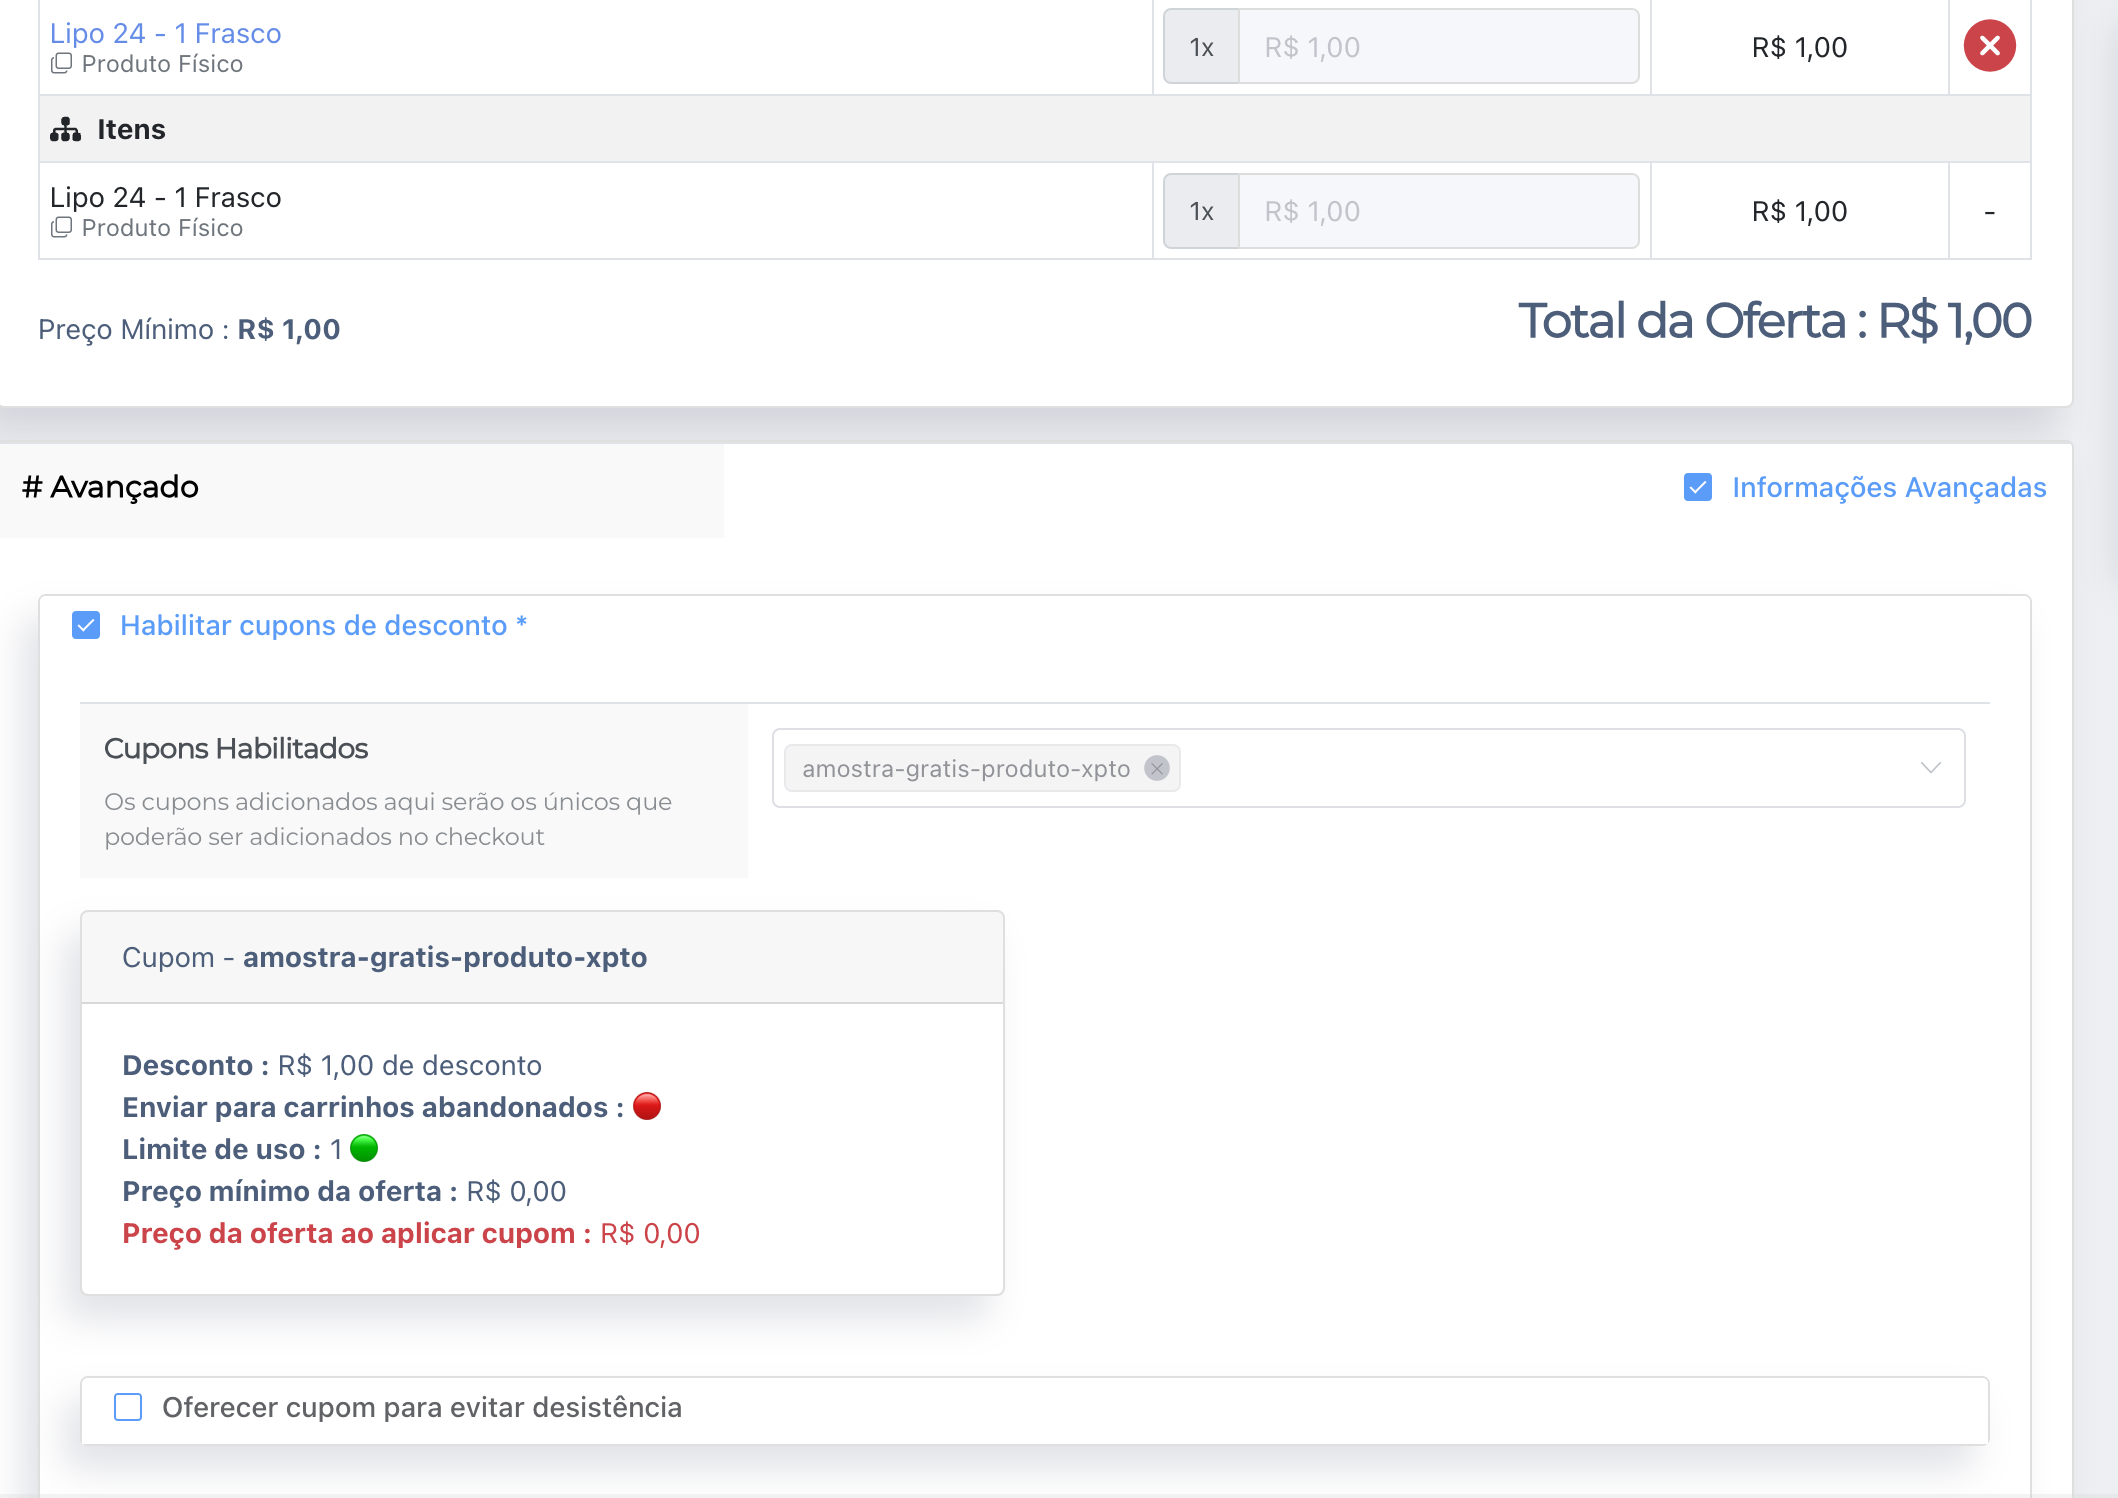This screenshot has width=2118, height=1498.
Task: Click the hierarchy icon next to Itens header
Action: 65,128
